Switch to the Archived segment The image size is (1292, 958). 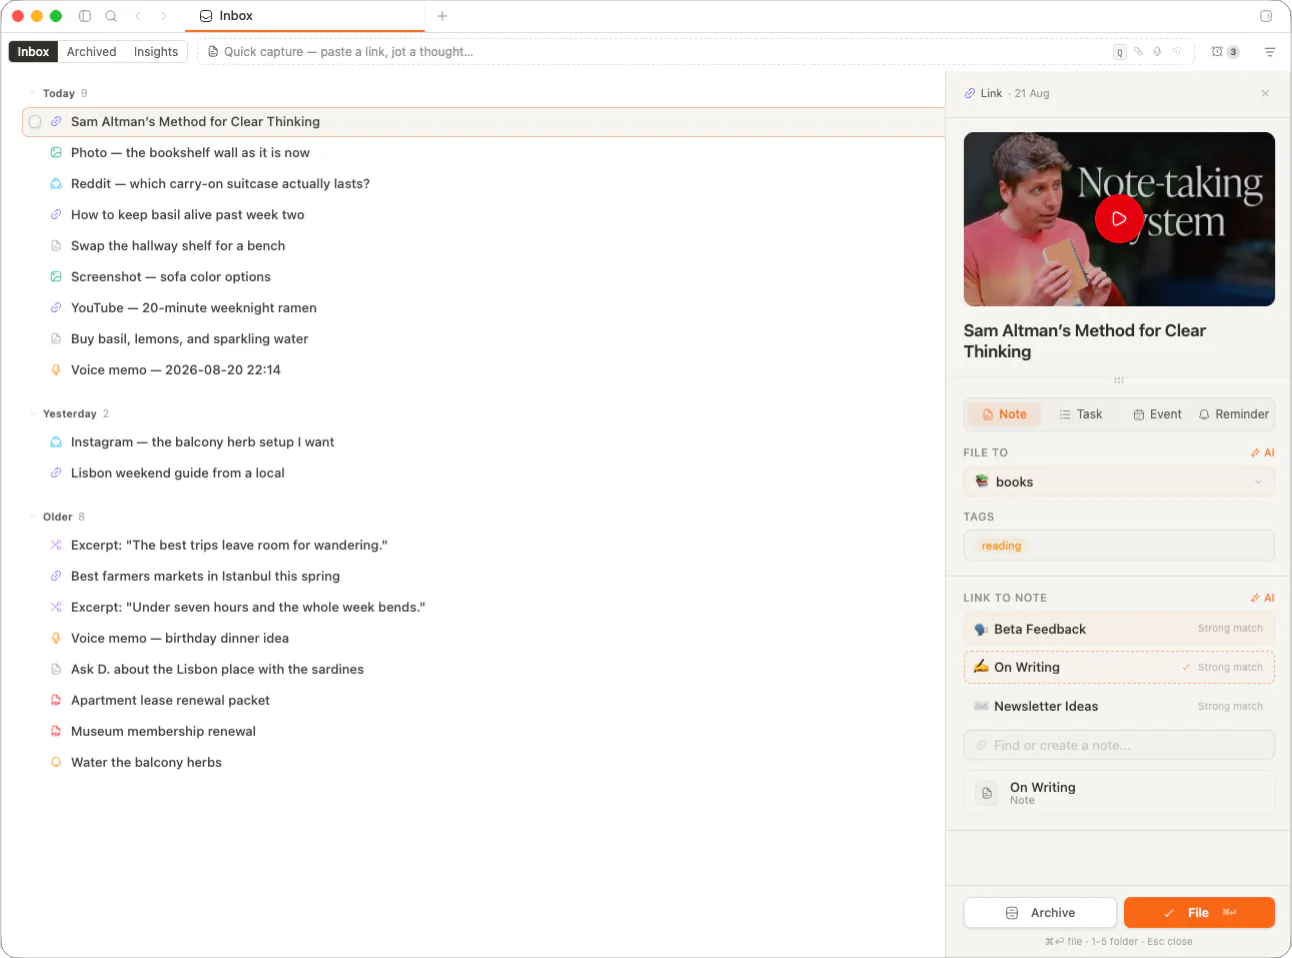(92, 52)
